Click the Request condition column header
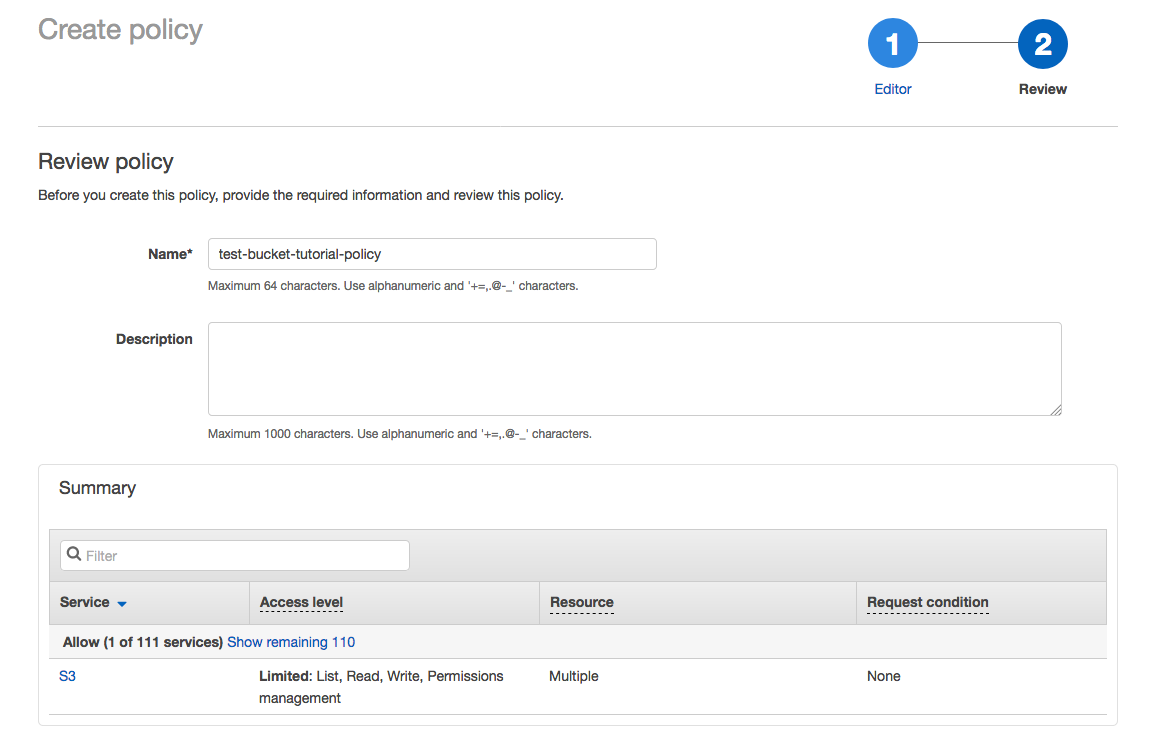The image size is (1165, 750). tap(927, 602)
